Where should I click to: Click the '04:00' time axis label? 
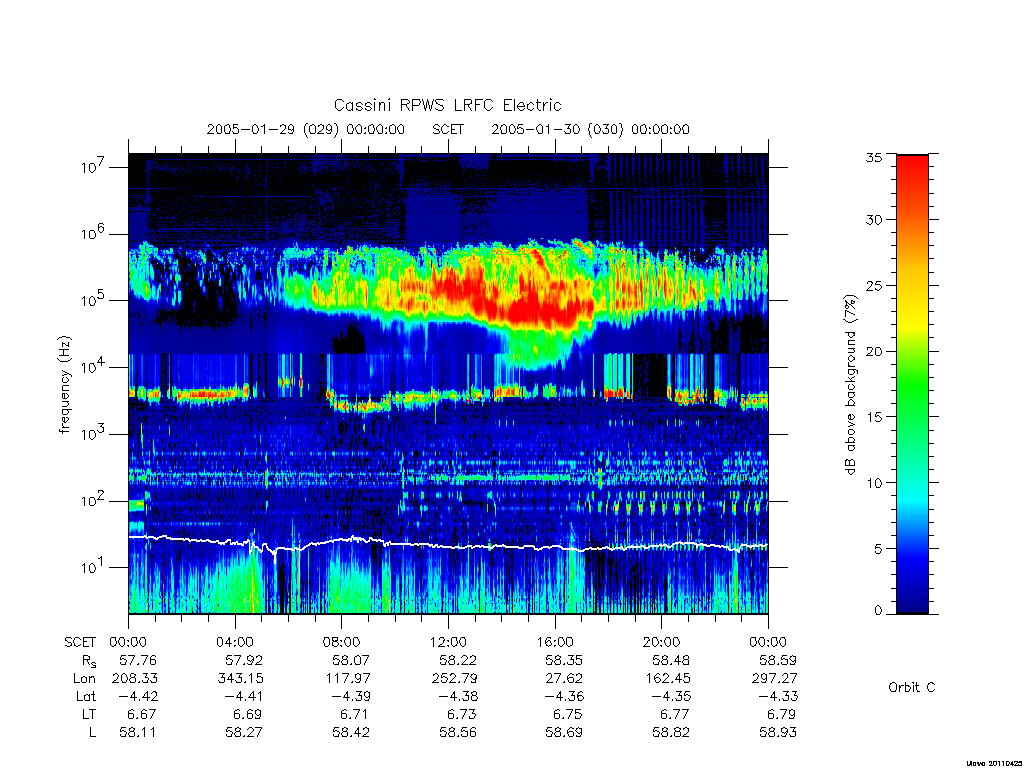point(235,642)
